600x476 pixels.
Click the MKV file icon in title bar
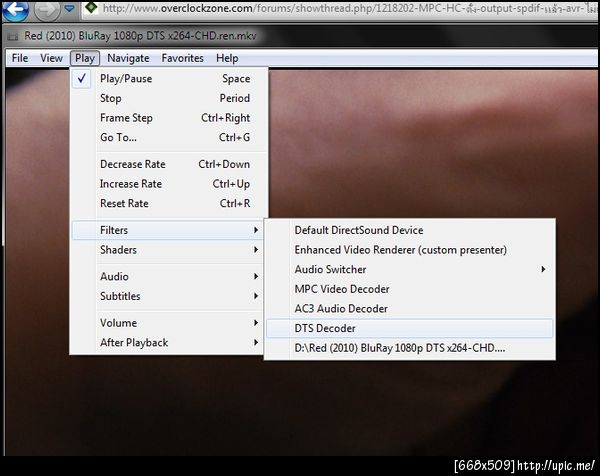13,36
